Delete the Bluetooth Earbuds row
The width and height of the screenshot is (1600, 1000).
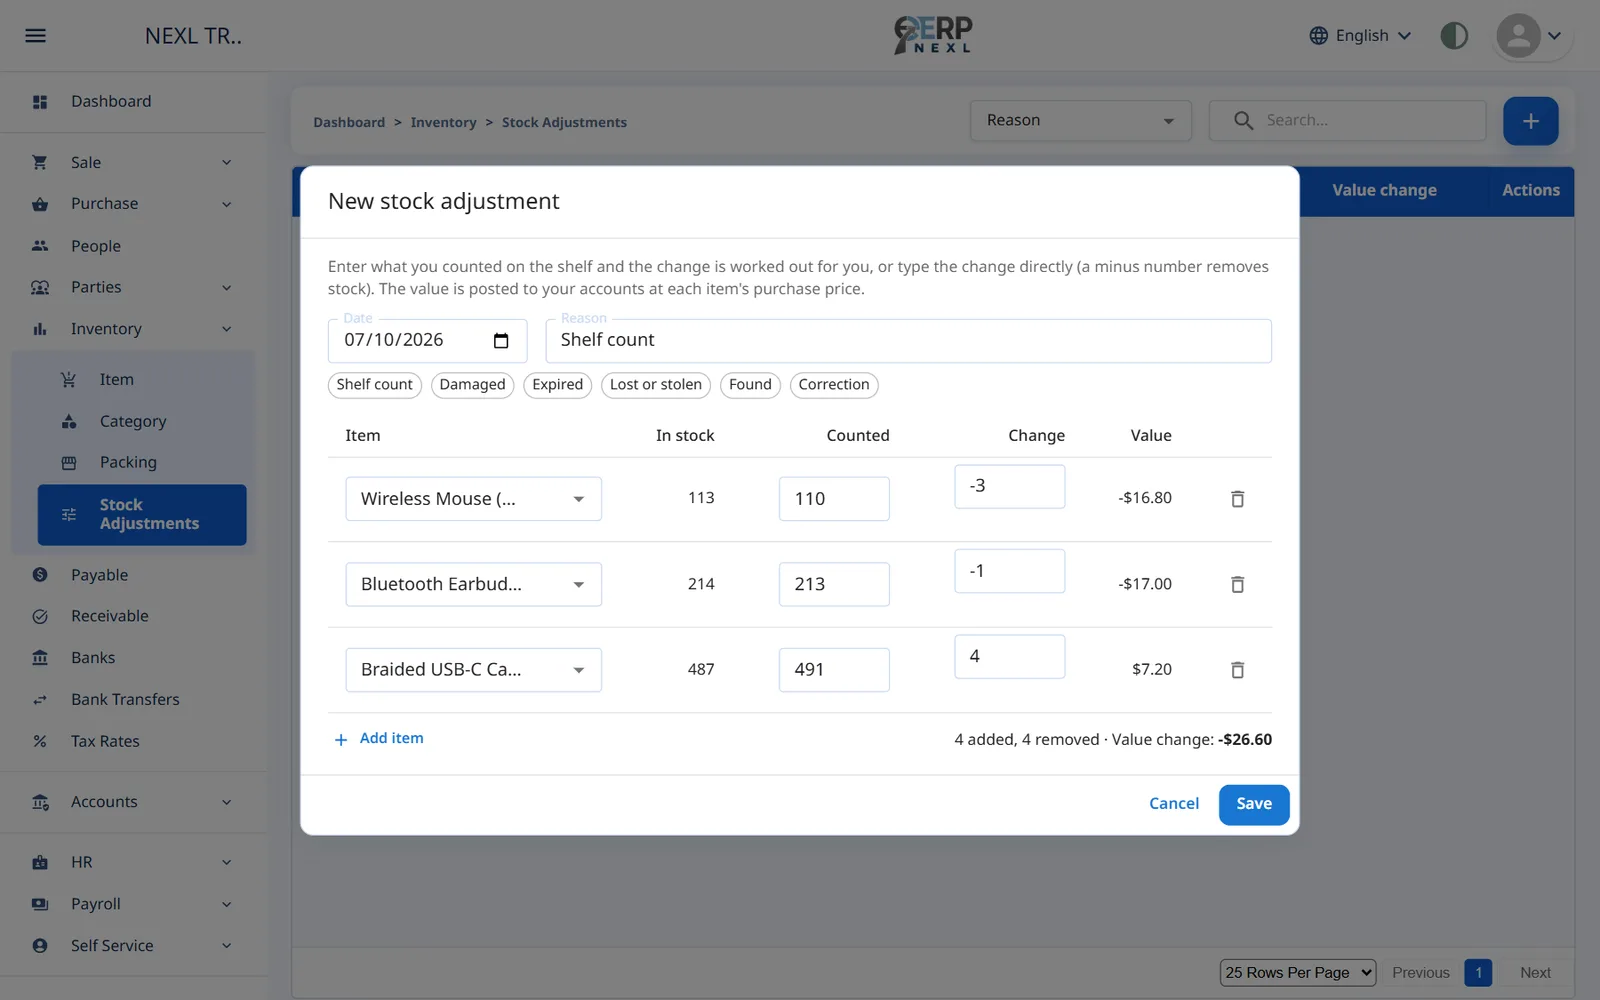[1237, 585]
